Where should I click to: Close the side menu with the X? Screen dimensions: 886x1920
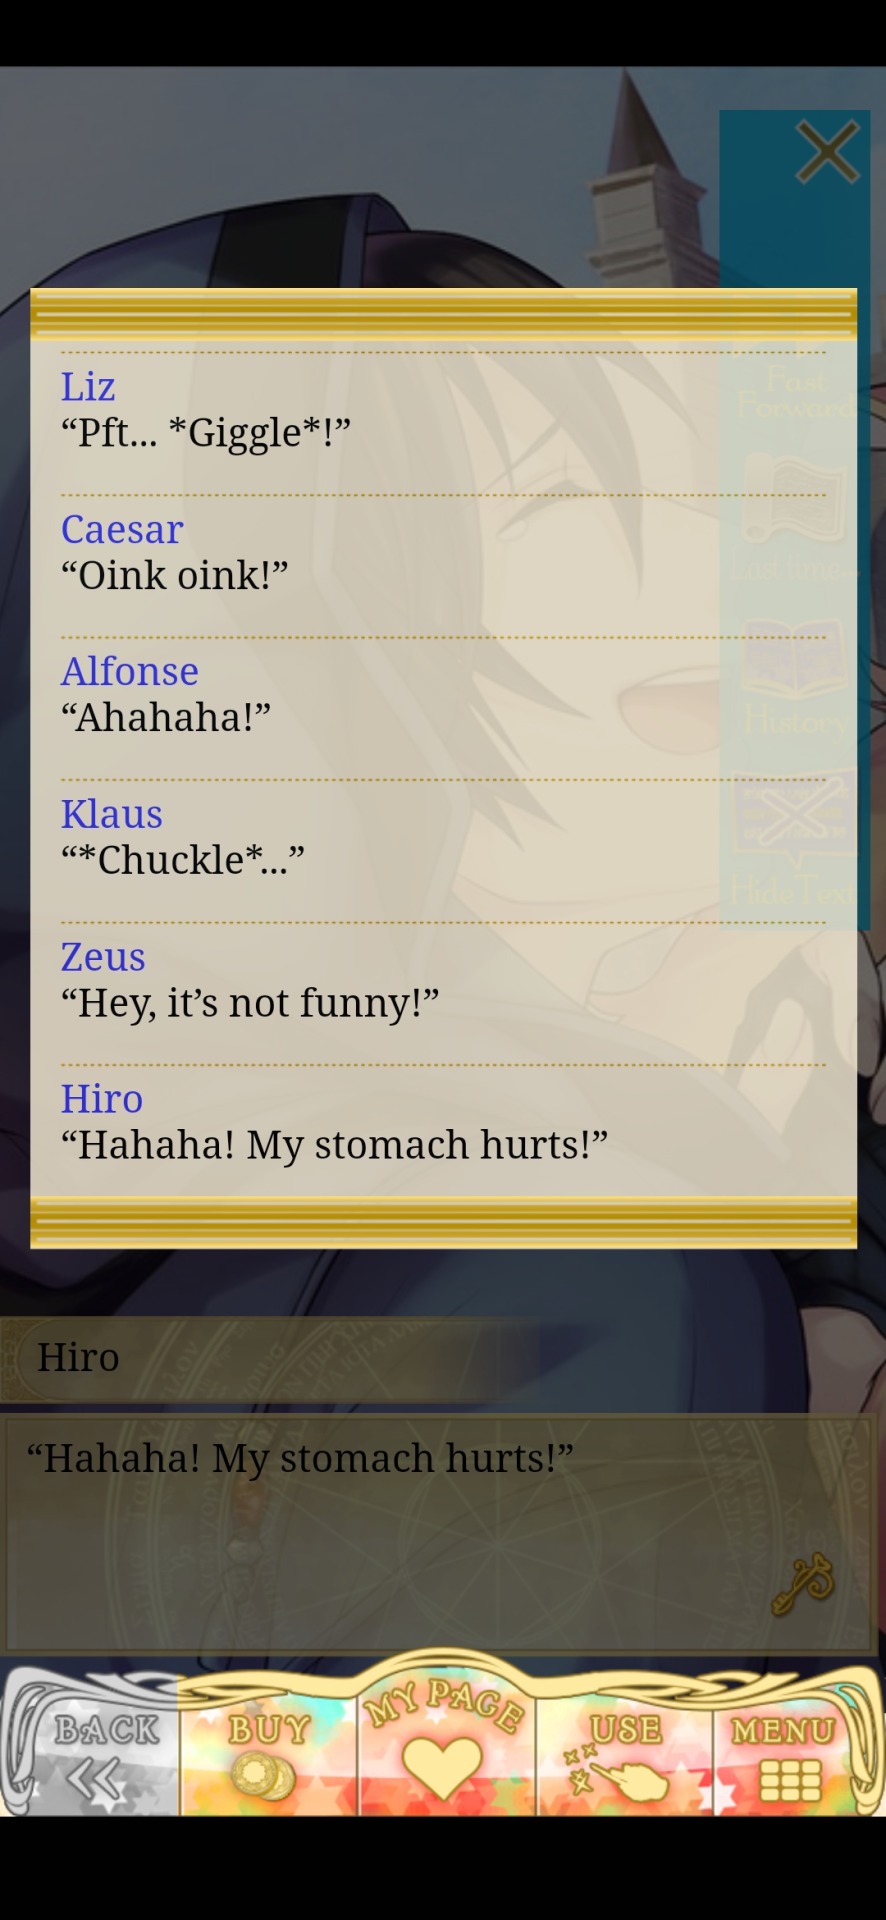(827, 152)
